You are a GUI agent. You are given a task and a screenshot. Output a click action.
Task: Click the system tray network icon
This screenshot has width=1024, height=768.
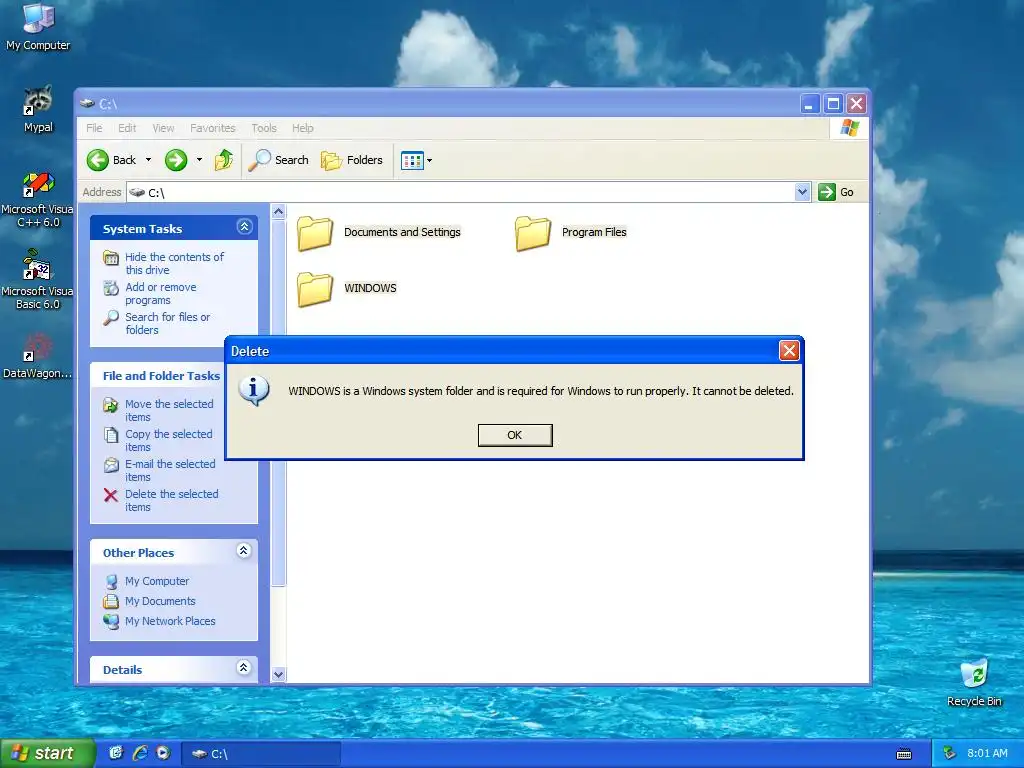click(950, 753)
